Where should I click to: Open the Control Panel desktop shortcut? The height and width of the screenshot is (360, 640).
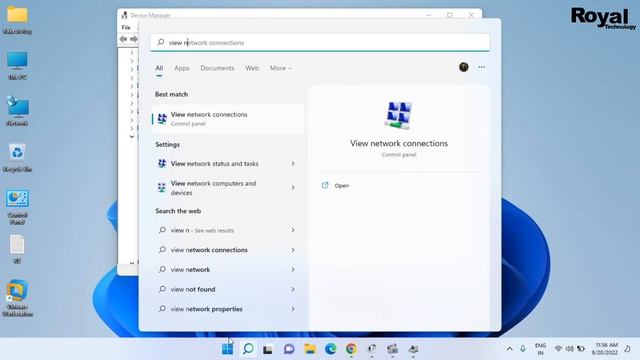[x=17, y=207]
